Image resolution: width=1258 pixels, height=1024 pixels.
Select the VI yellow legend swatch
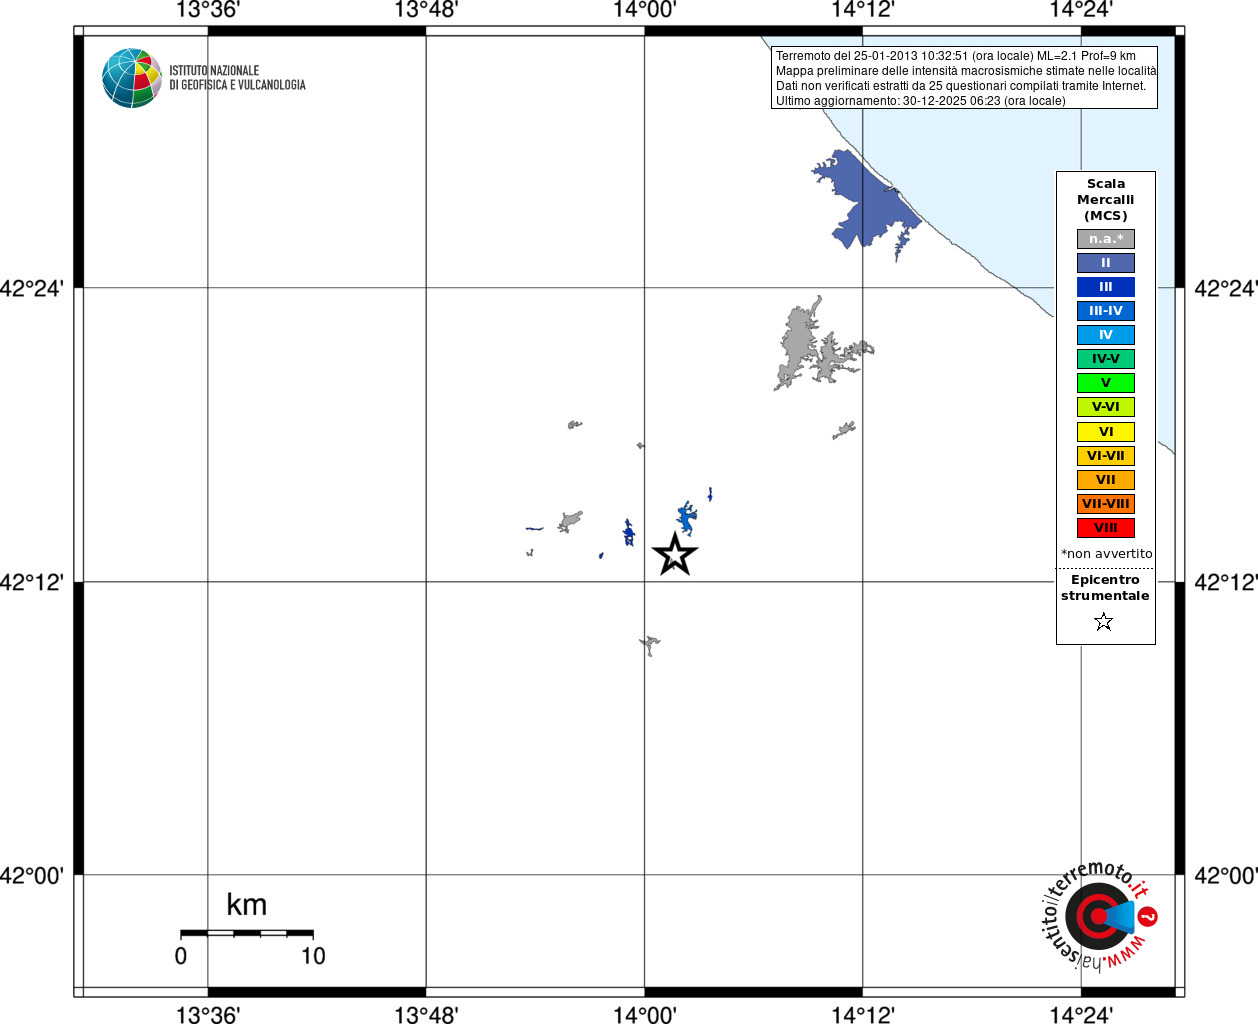tap(1106, 432)
